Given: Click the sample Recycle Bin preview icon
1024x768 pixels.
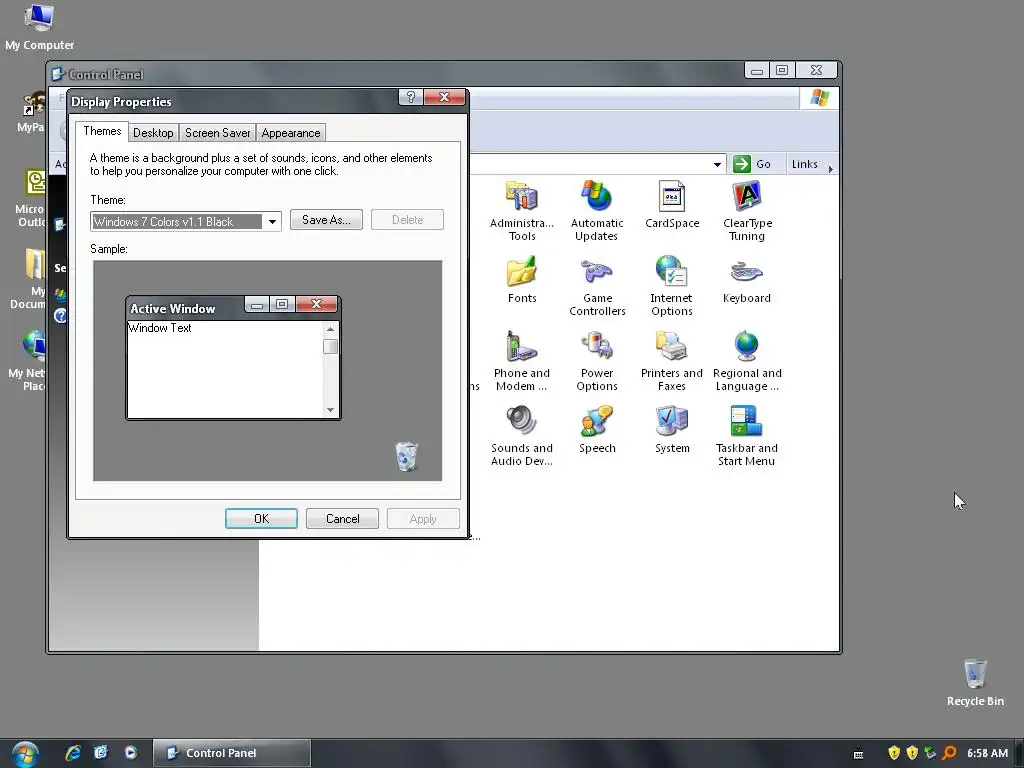Looking at the screenshot, I should click(406, 456).
